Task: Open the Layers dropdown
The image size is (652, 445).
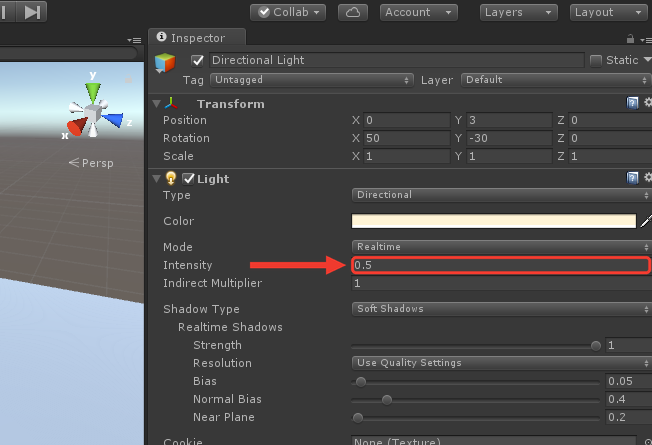Action: 519,12
